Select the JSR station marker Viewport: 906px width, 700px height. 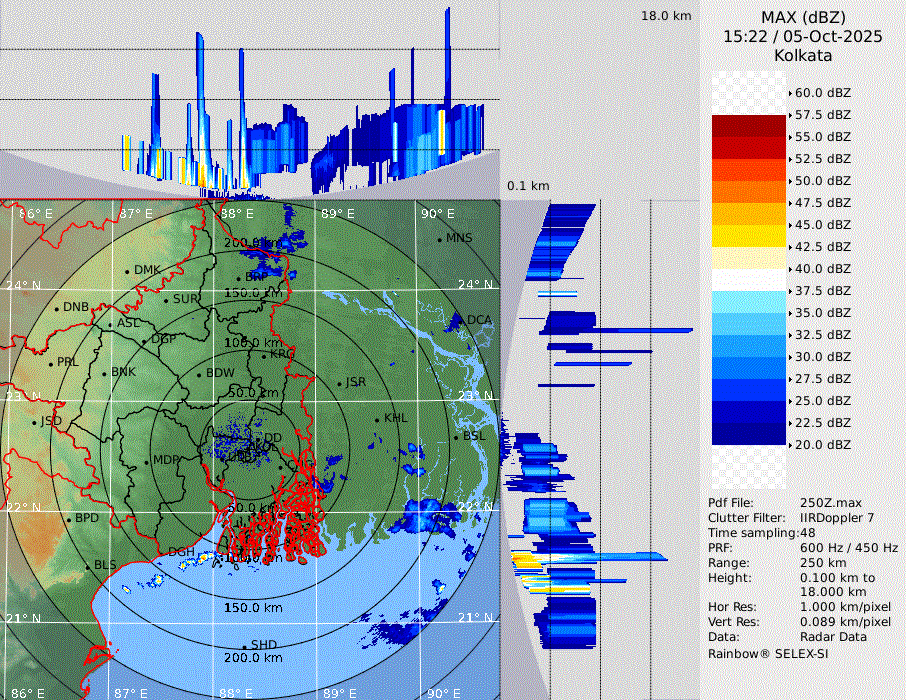pos(338,384)
